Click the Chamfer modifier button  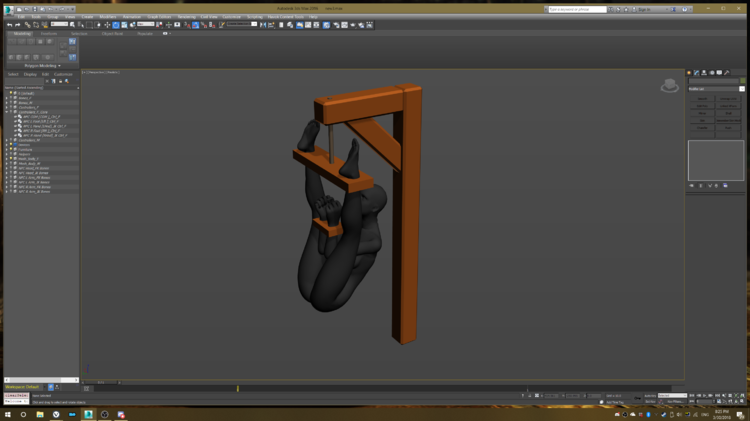point(702,128)
